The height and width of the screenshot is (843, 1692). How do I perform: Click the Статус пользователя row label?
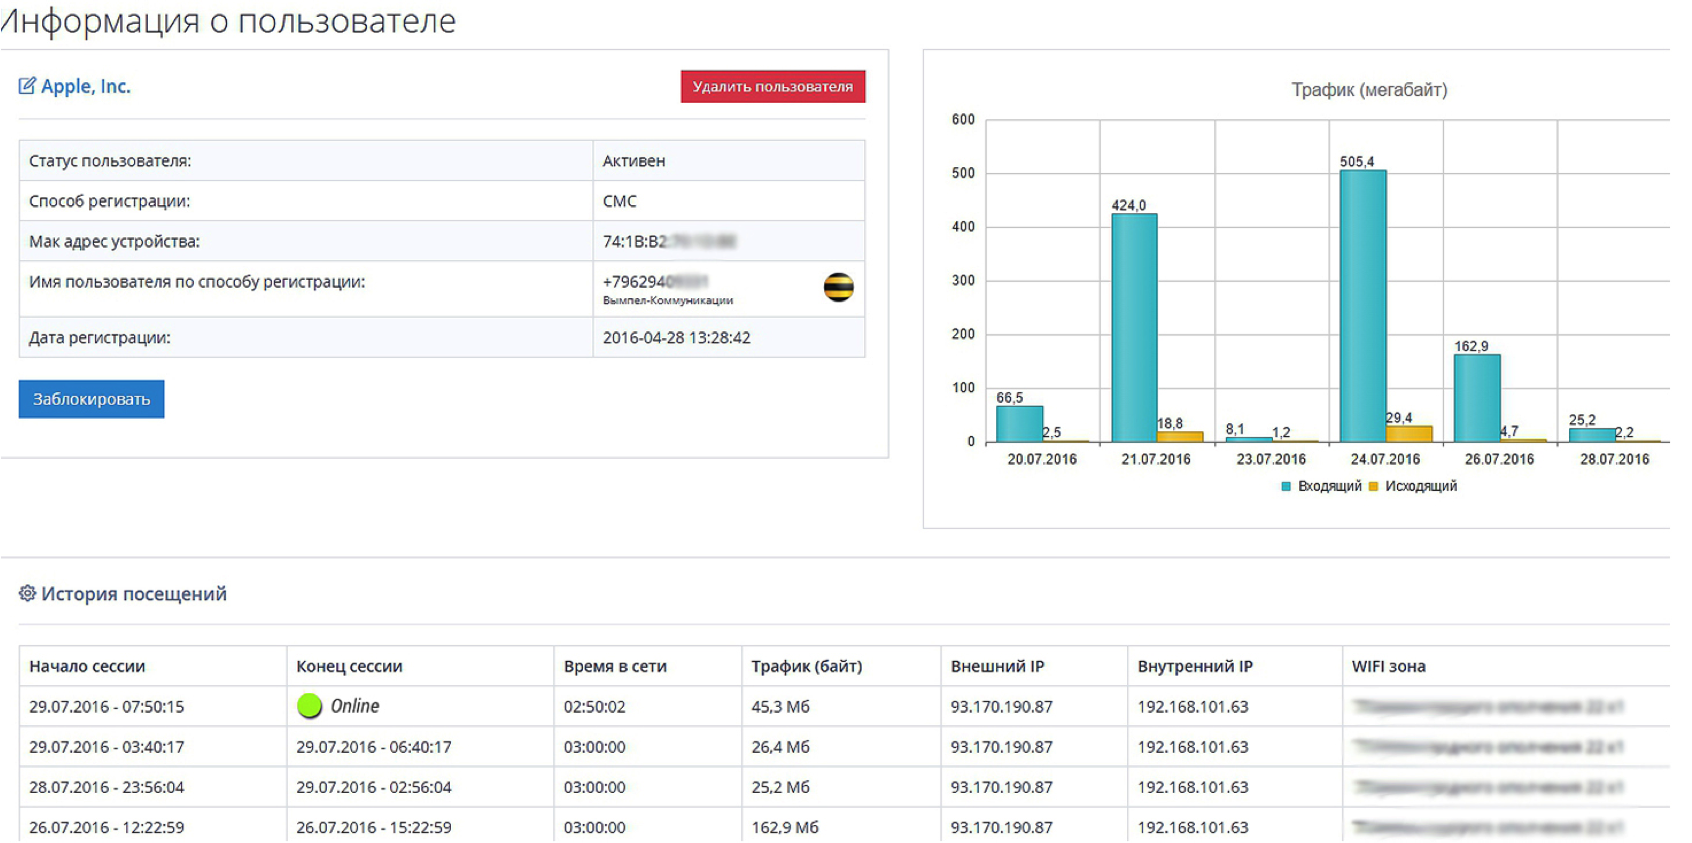tap(110, 161)
